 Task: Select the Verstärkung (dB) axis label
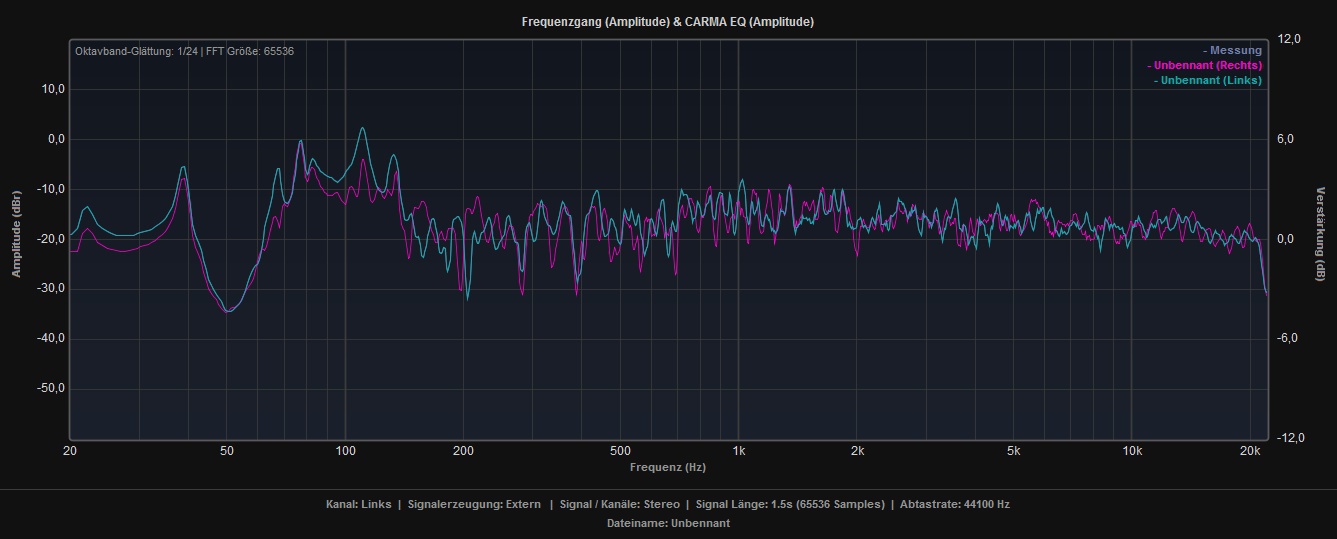[x=1320, y=234]
